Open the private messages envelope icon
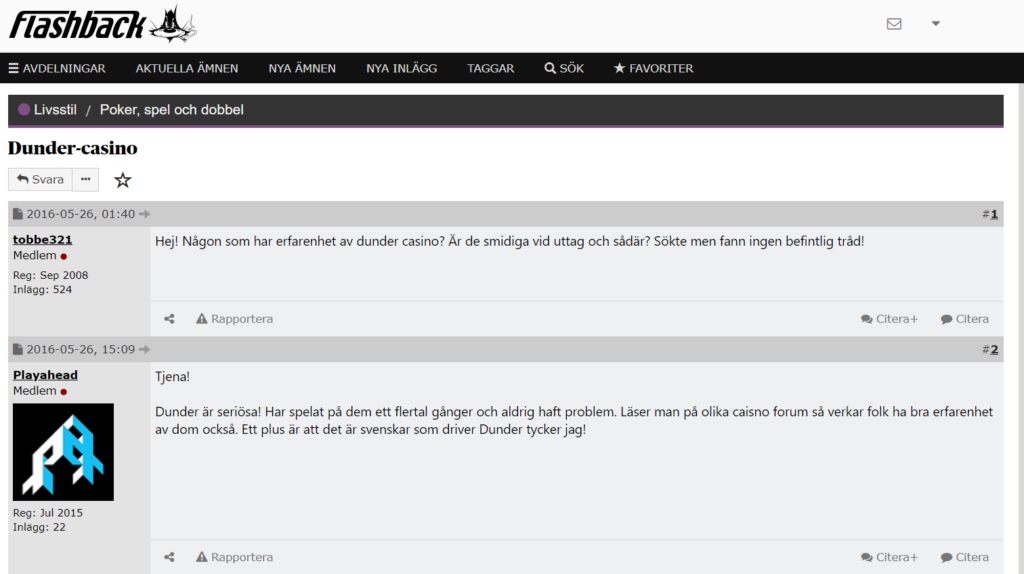The height and width of the screenshot is (574, 1024). click(894, 24)
